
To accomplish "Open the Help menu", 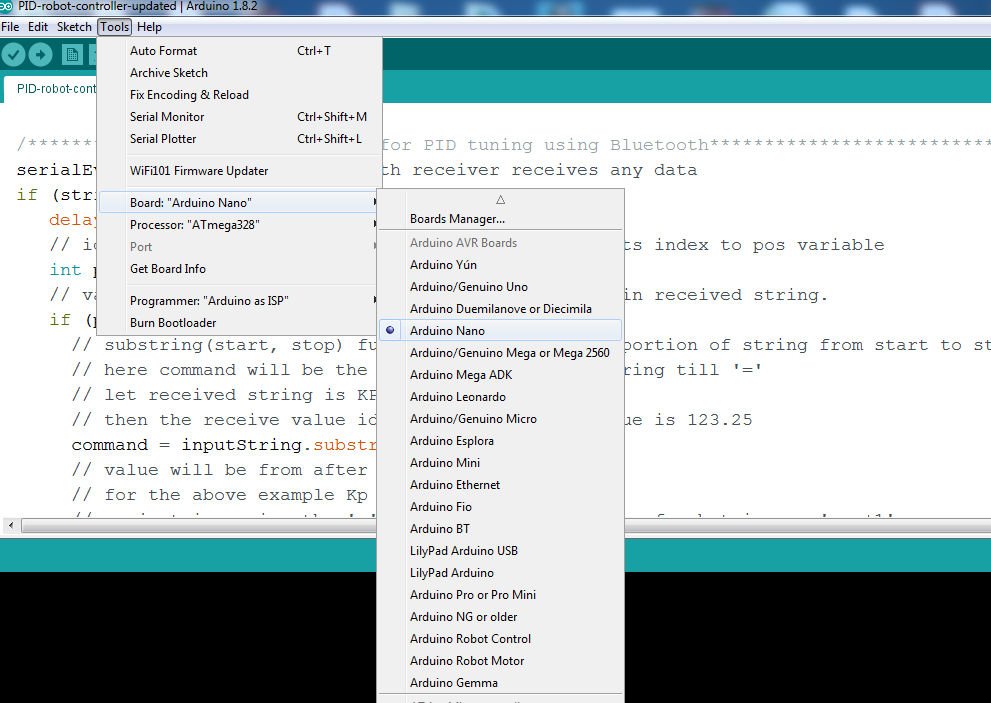I will point(149,27).
